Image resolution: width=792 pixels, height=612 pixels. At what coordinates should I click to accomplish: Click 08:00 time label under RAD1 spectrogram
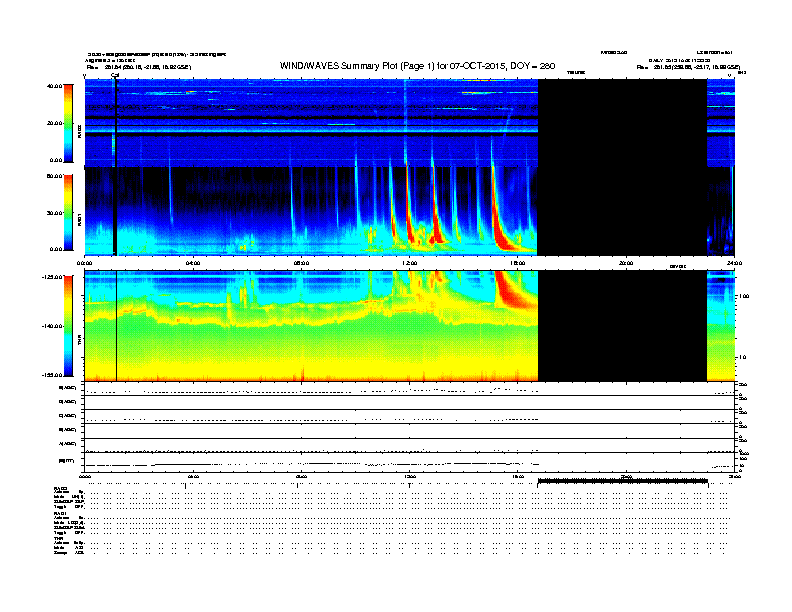click(301, 263)
